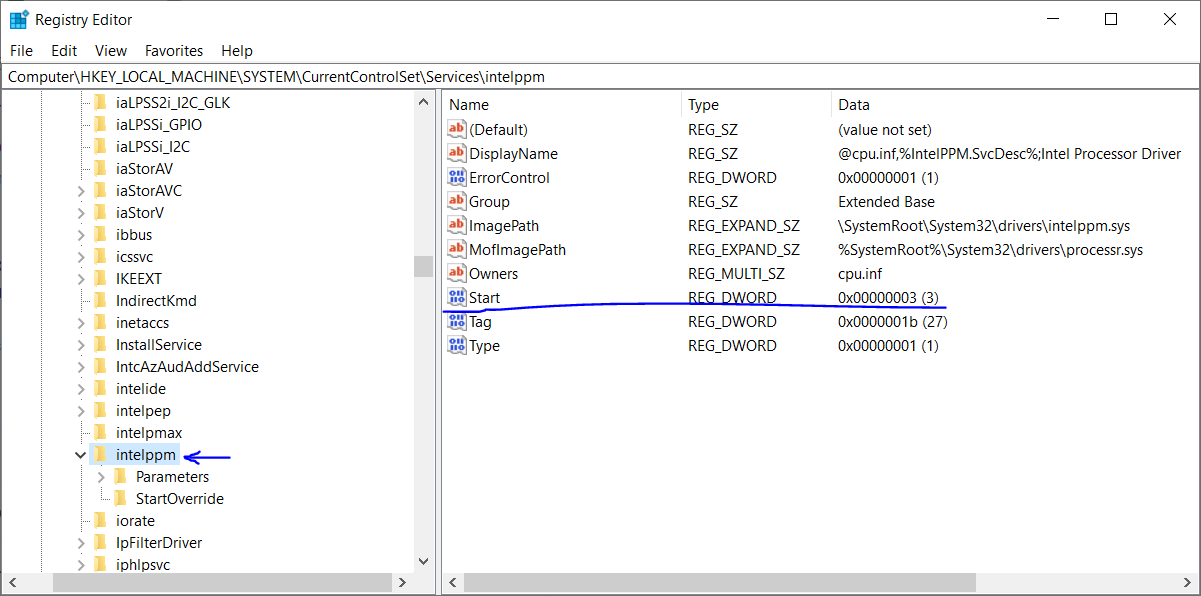Click the cpu.inf data cell
Viewport: 1201px width, 596px height.
[859, 273]
